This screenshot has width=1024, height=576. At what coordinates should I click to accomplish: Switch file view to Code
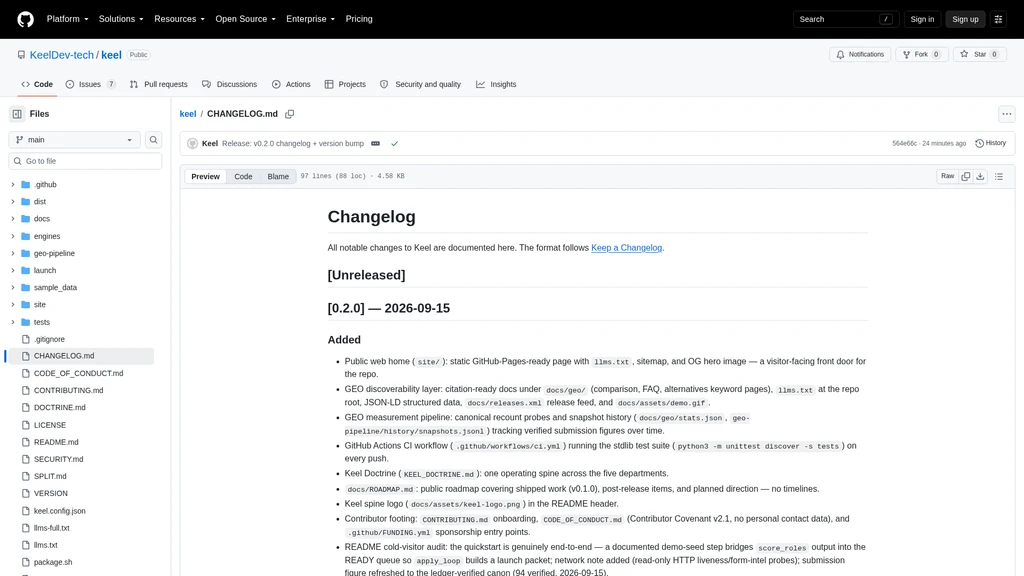[x=243, y=176]
